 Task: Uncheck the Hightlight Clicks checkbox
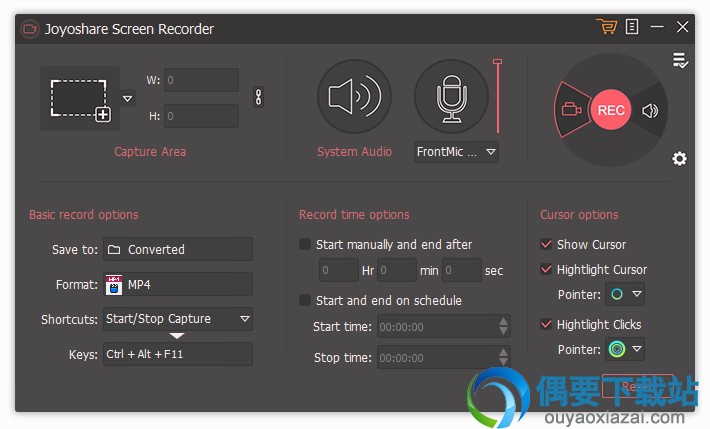[546, 324]
